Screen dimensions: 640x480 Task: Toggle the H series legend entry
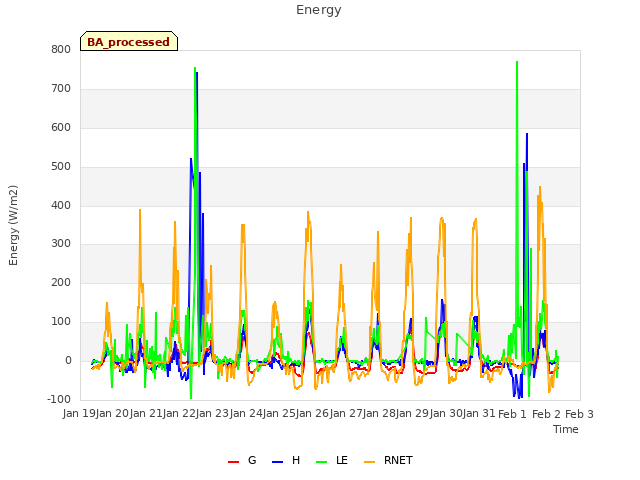click(x=286, y=460)
